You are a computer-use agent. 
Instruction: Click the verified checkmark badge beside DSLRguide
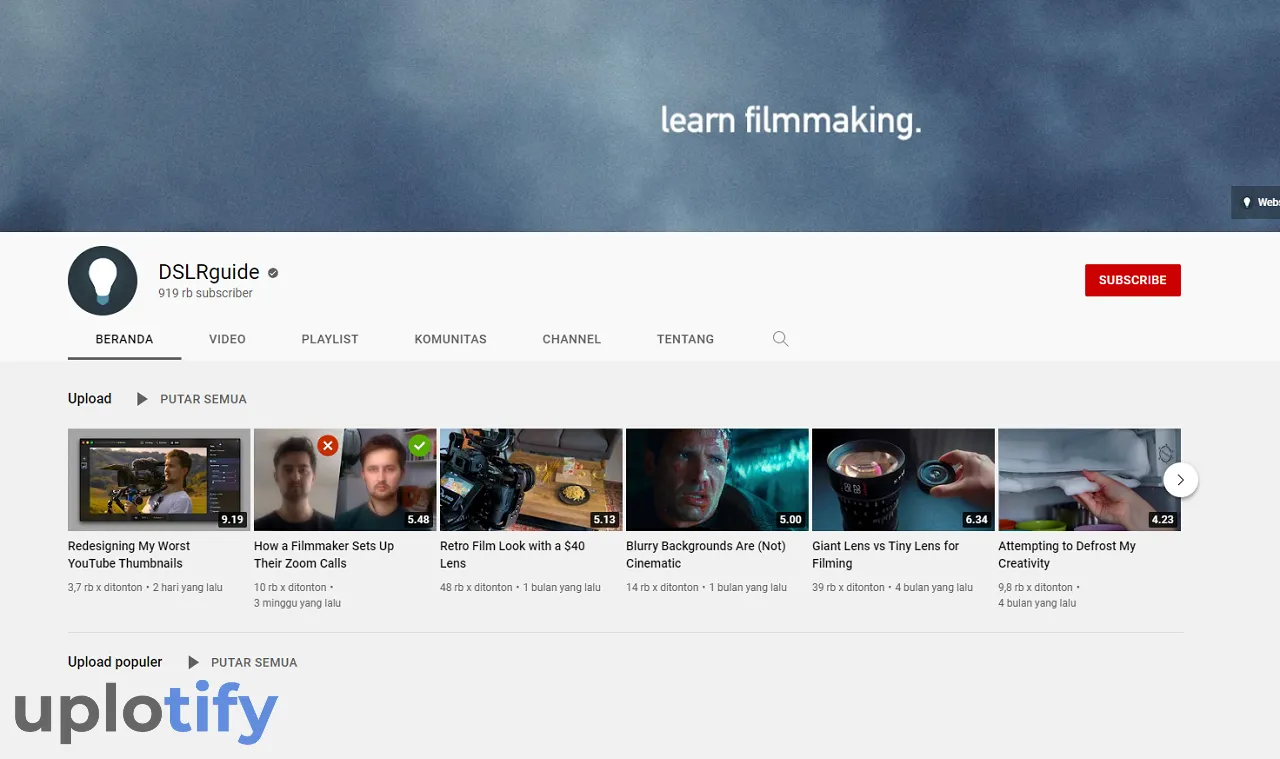(273, 272)
